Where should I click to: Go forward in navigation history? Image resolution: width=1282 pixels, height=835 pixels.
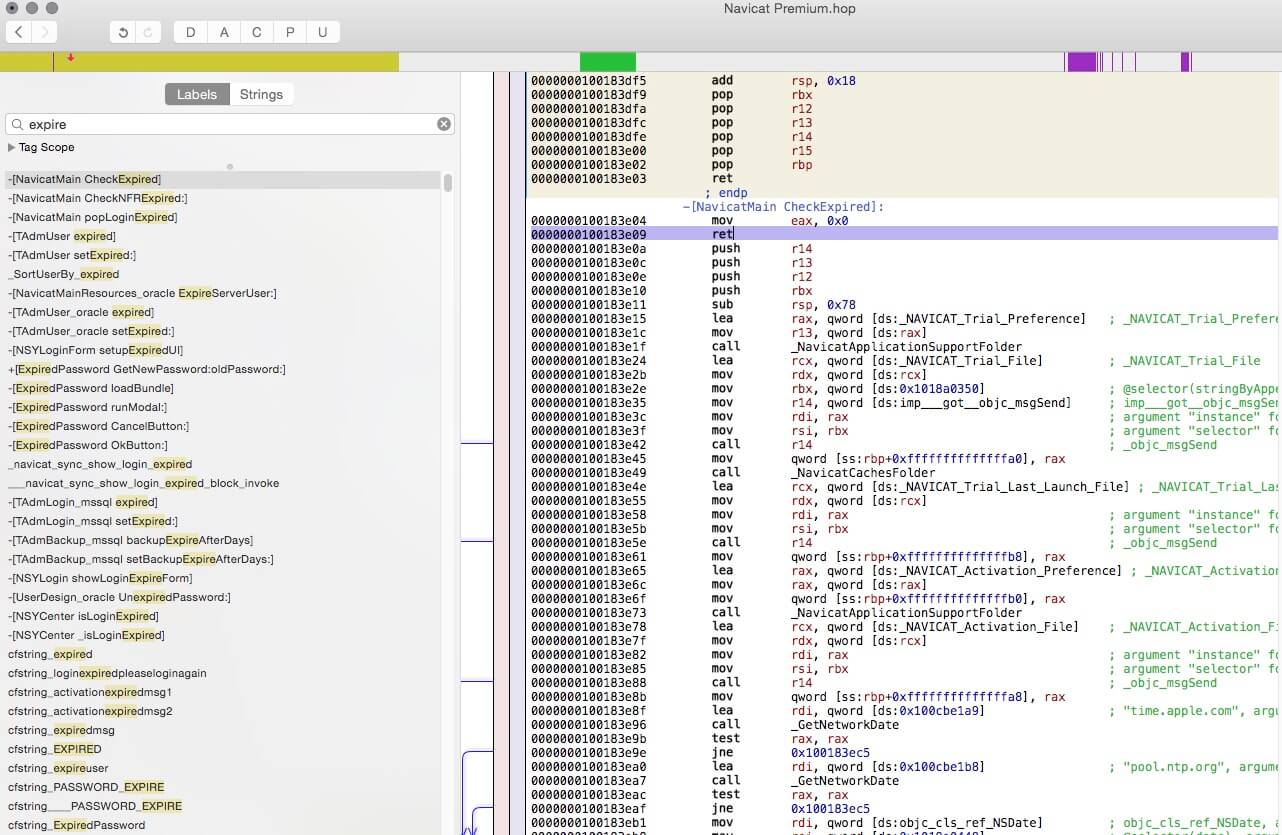[x=45, y=32]
